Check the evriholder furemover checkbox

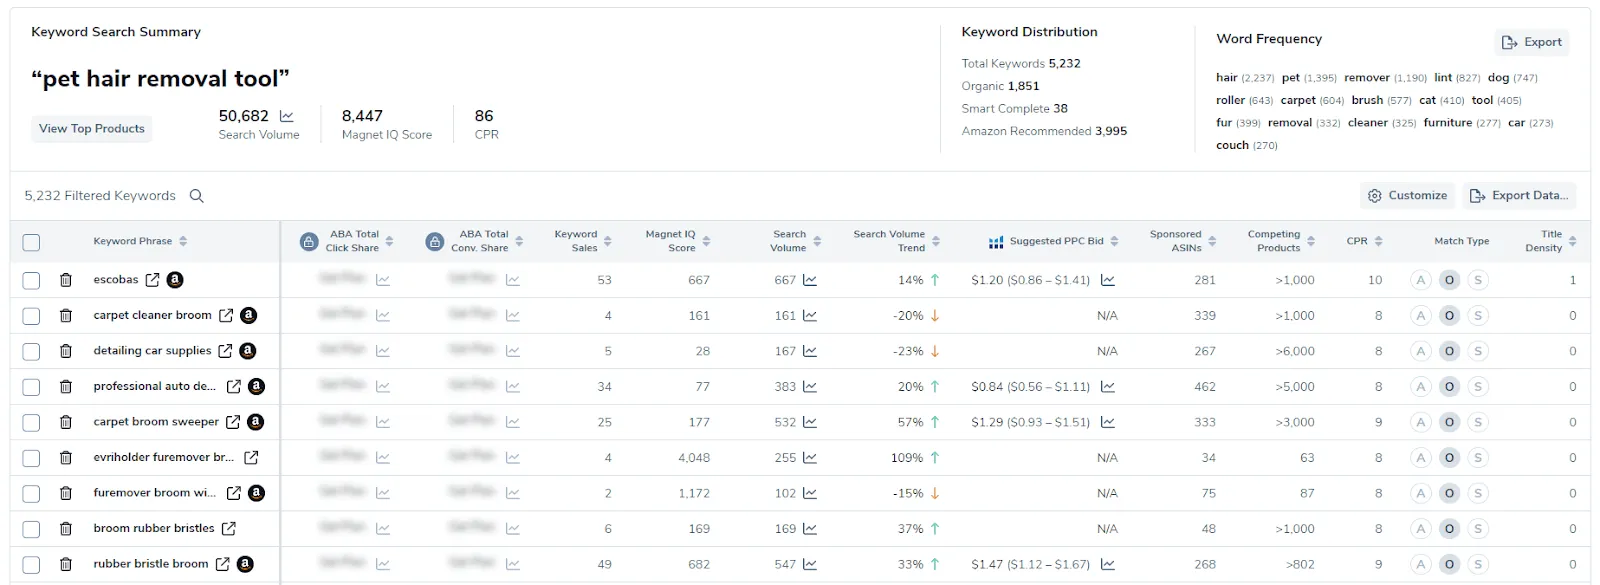31,458
